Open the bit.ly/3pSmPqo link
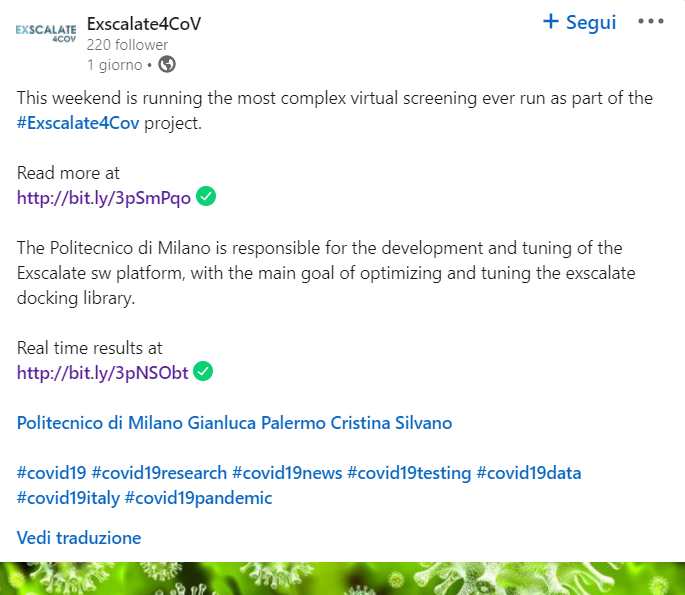The width and height of the screenshot is (685, 595). 104,197
